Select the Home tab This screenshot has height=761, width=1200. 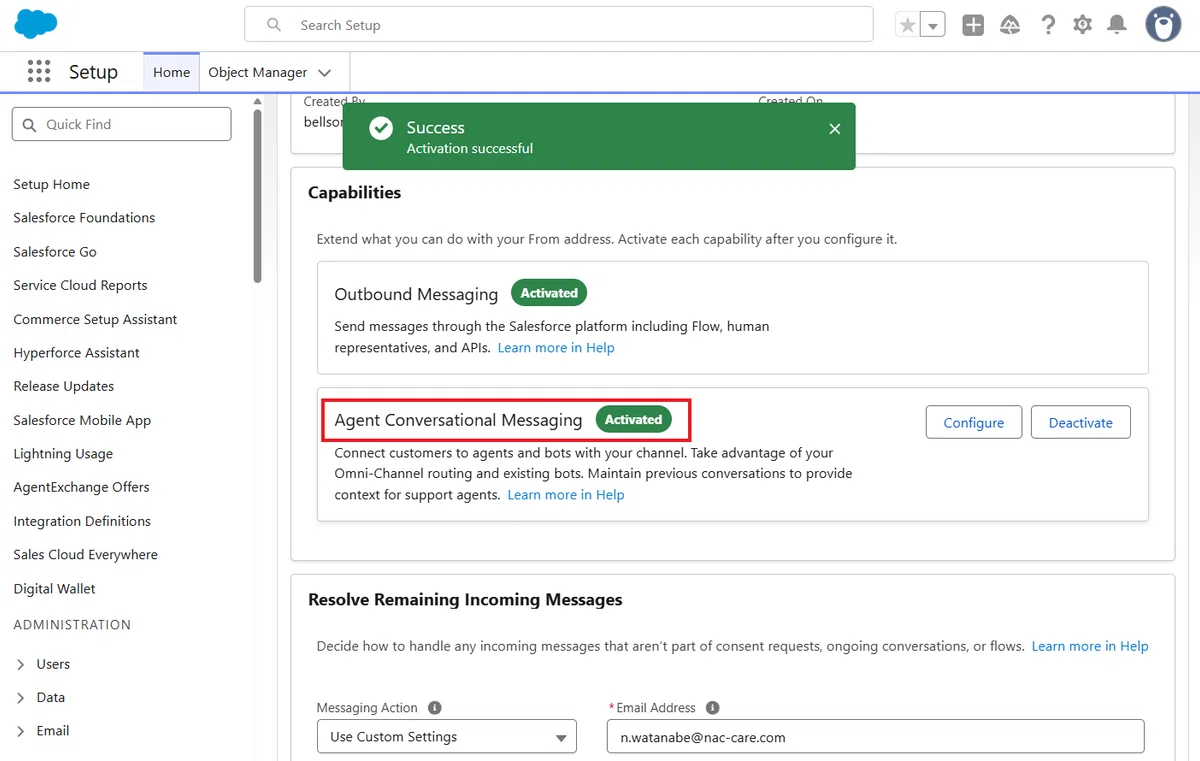tap(171, 72)
